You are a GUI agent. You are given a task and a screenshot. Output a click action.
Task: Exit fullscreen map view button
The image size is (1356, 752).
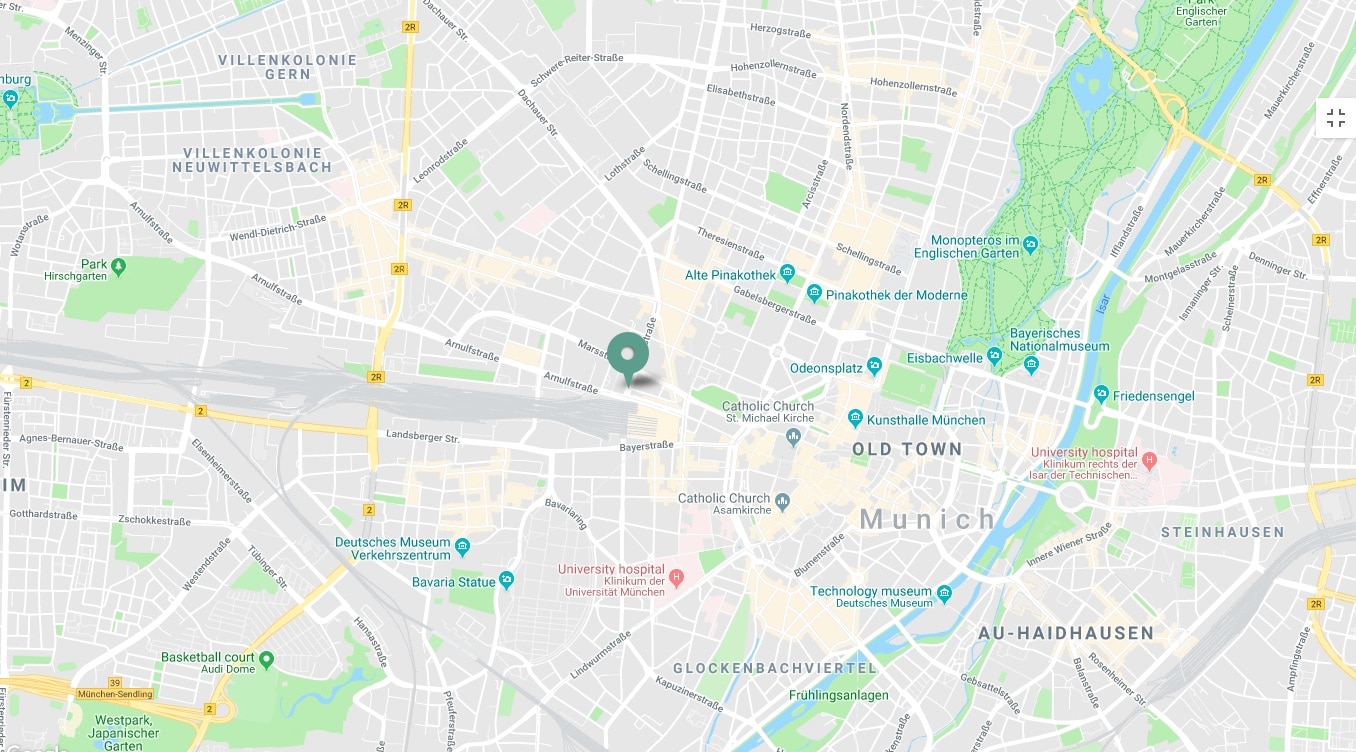1336,118
